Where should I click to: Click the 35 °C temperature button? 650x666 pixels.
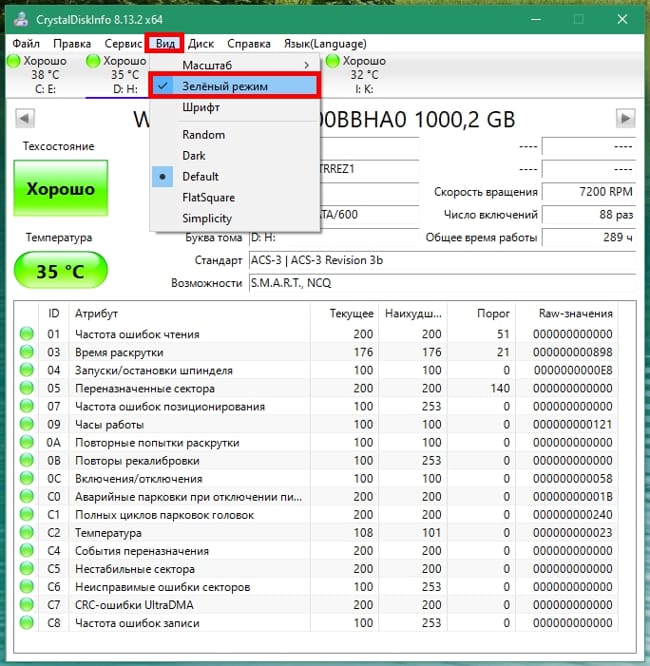pyautogui.click(x=61, y=271)
